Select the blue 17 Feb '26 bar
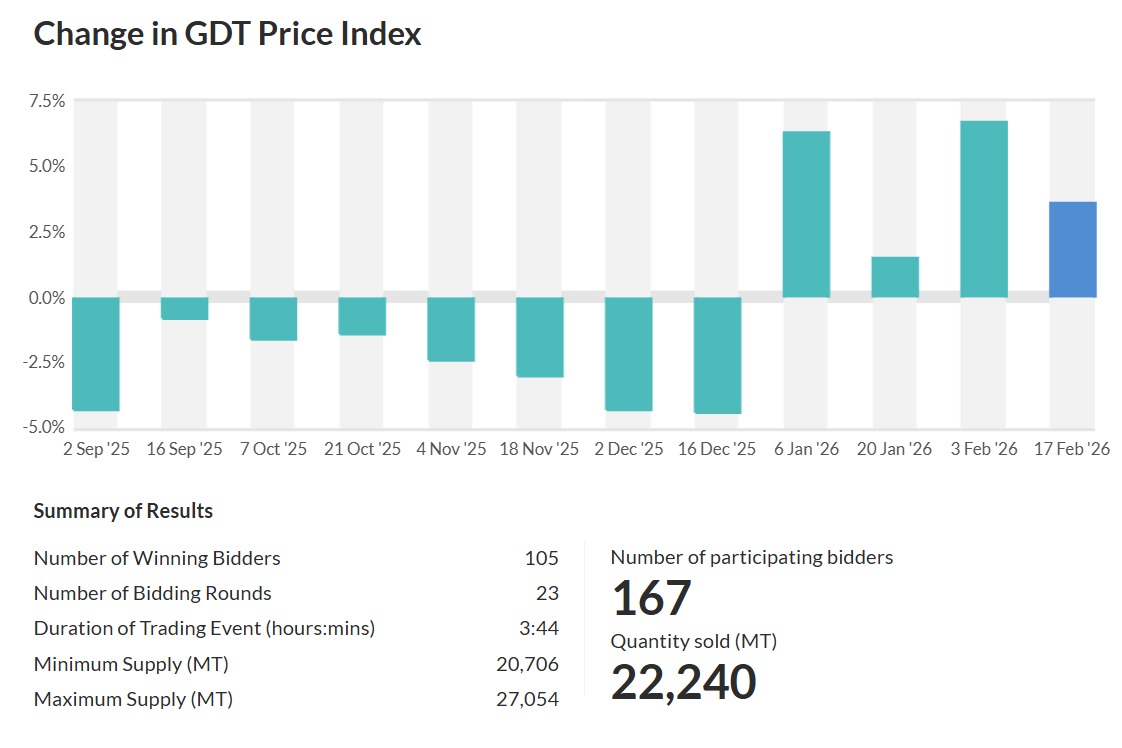This screenshot has height=748, width=1122. point(1073,250)
